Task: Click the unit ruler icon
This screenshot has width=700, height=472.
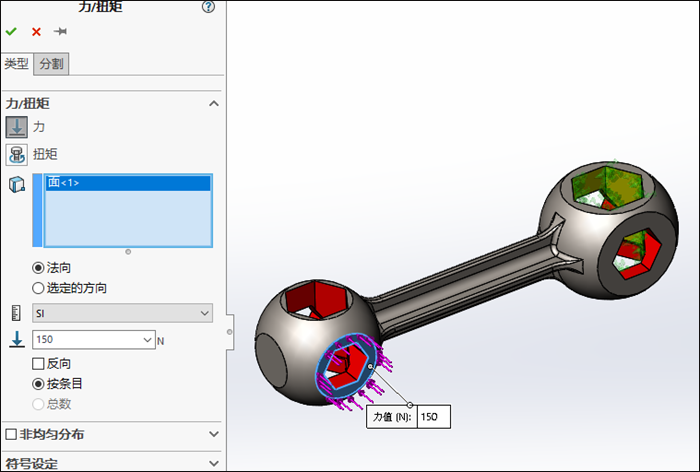Action: coord(16,313)
